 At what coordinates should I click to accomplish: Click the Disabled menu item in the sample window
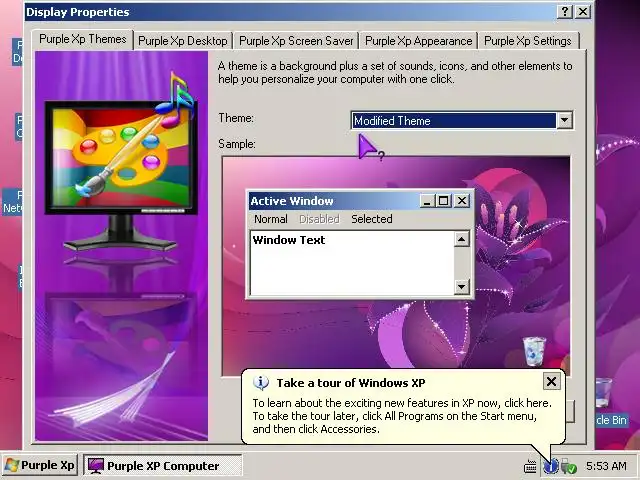(319, 219)
